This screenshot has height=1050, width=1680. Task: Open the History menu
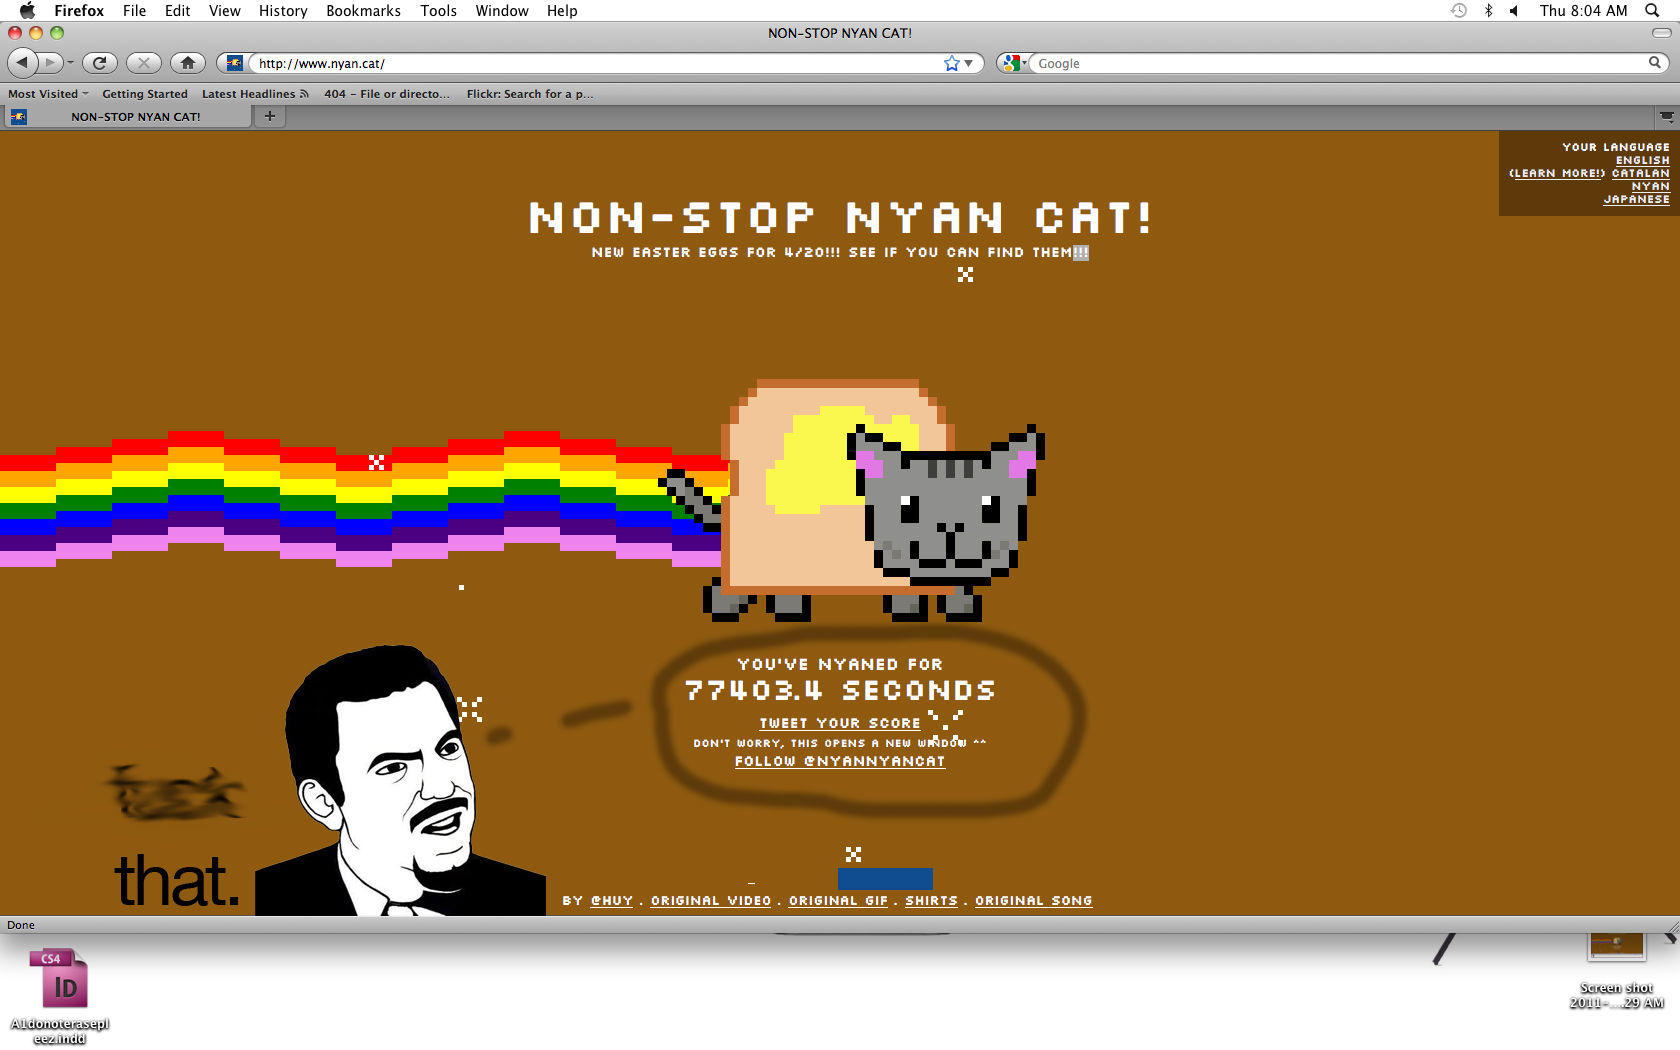(x=283, y=10)
